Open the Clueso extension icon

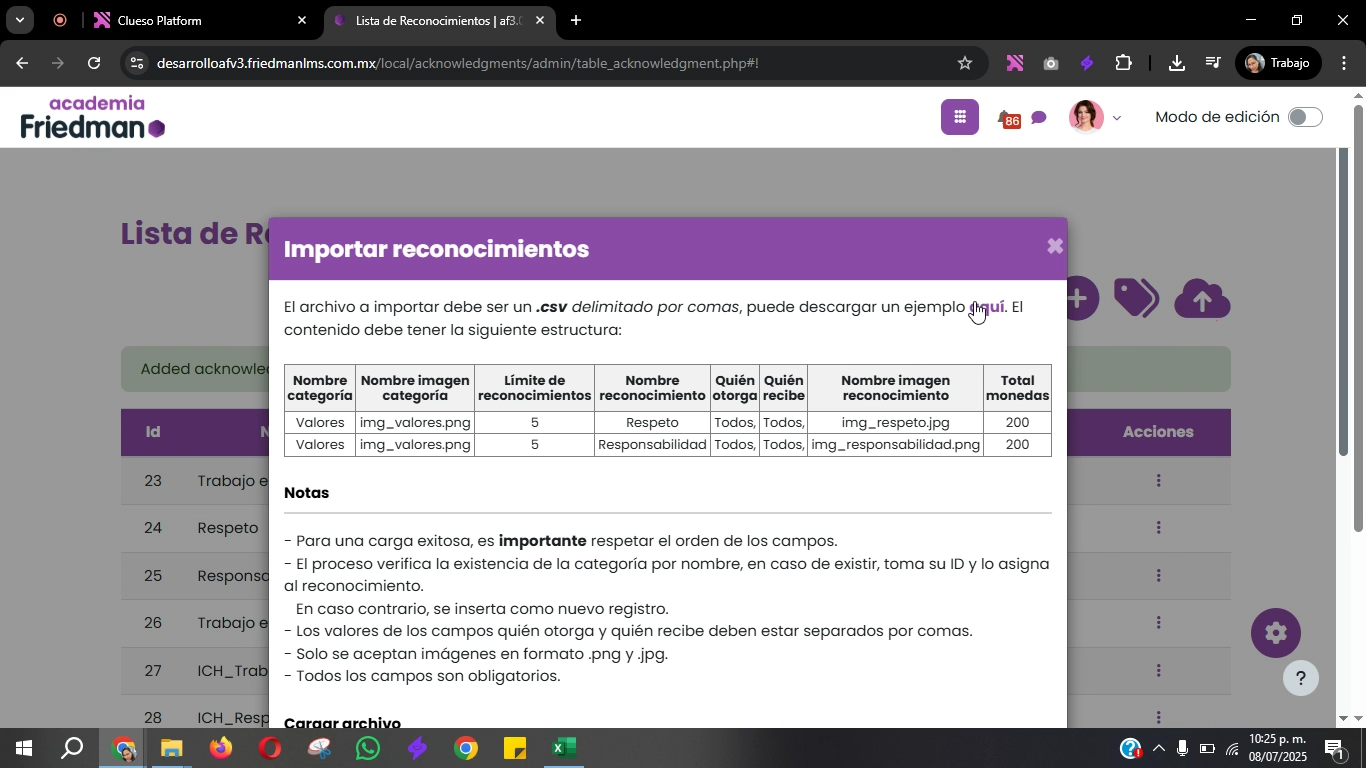tap(1015, 63)
